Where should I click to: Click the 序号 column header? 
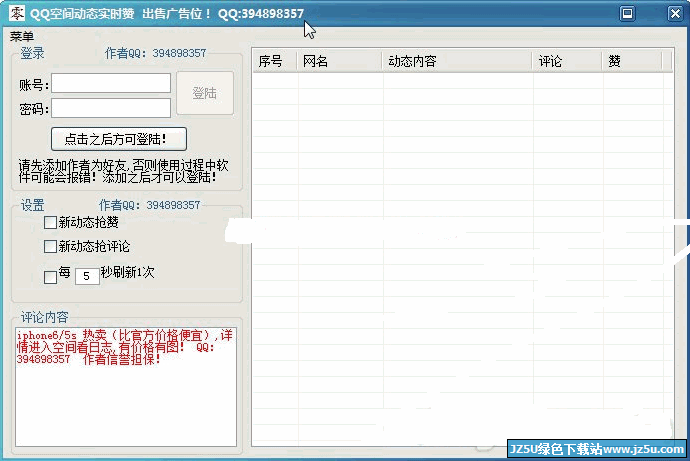[275, 61]
